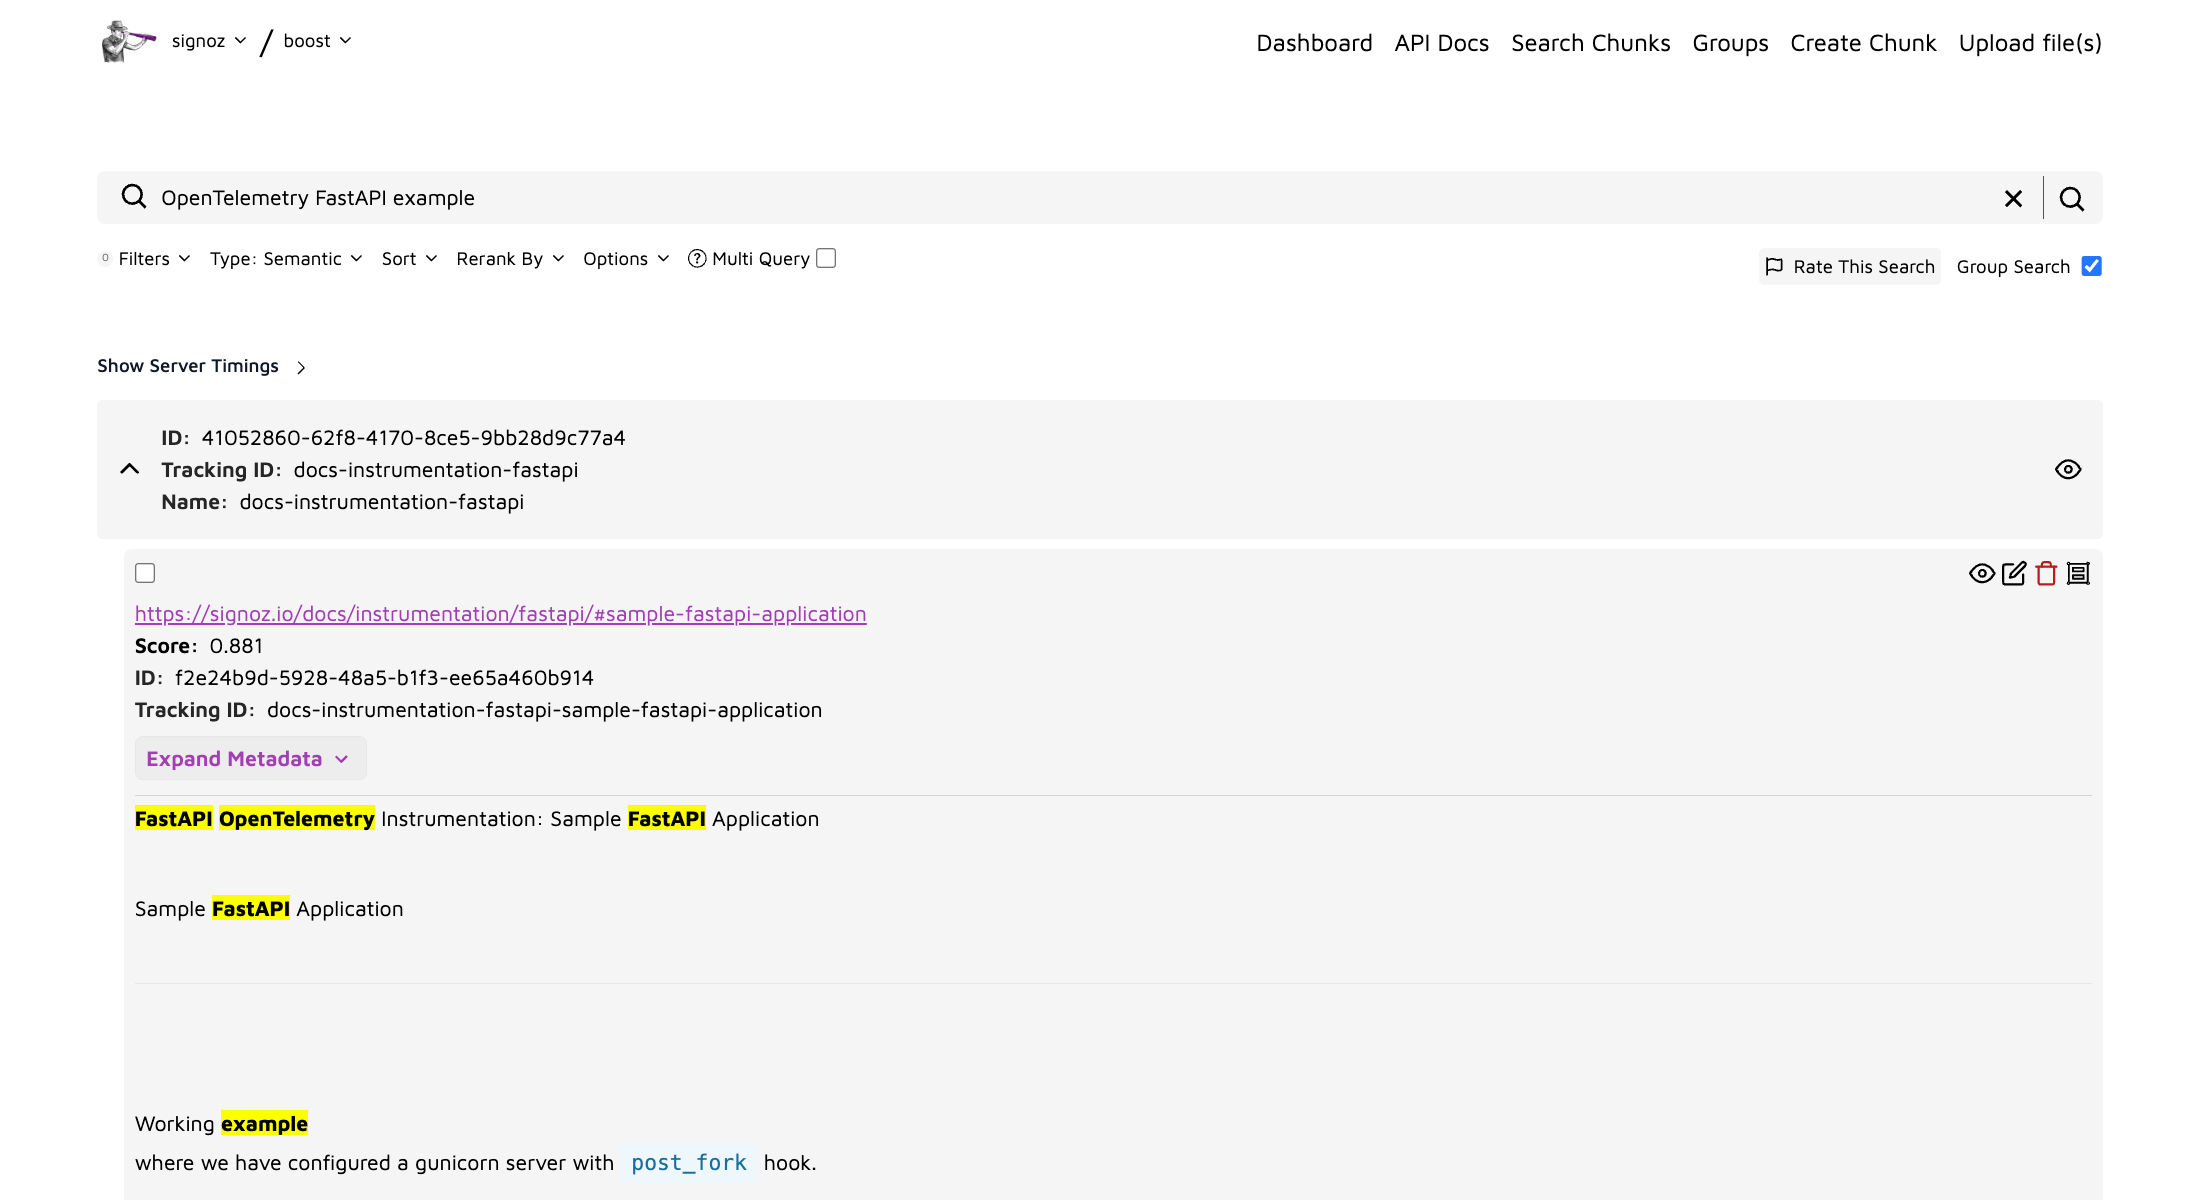Screen dimensions: 2200x1200
Task: Go to Create Chunk
Action: click(x=1863, y=43)
